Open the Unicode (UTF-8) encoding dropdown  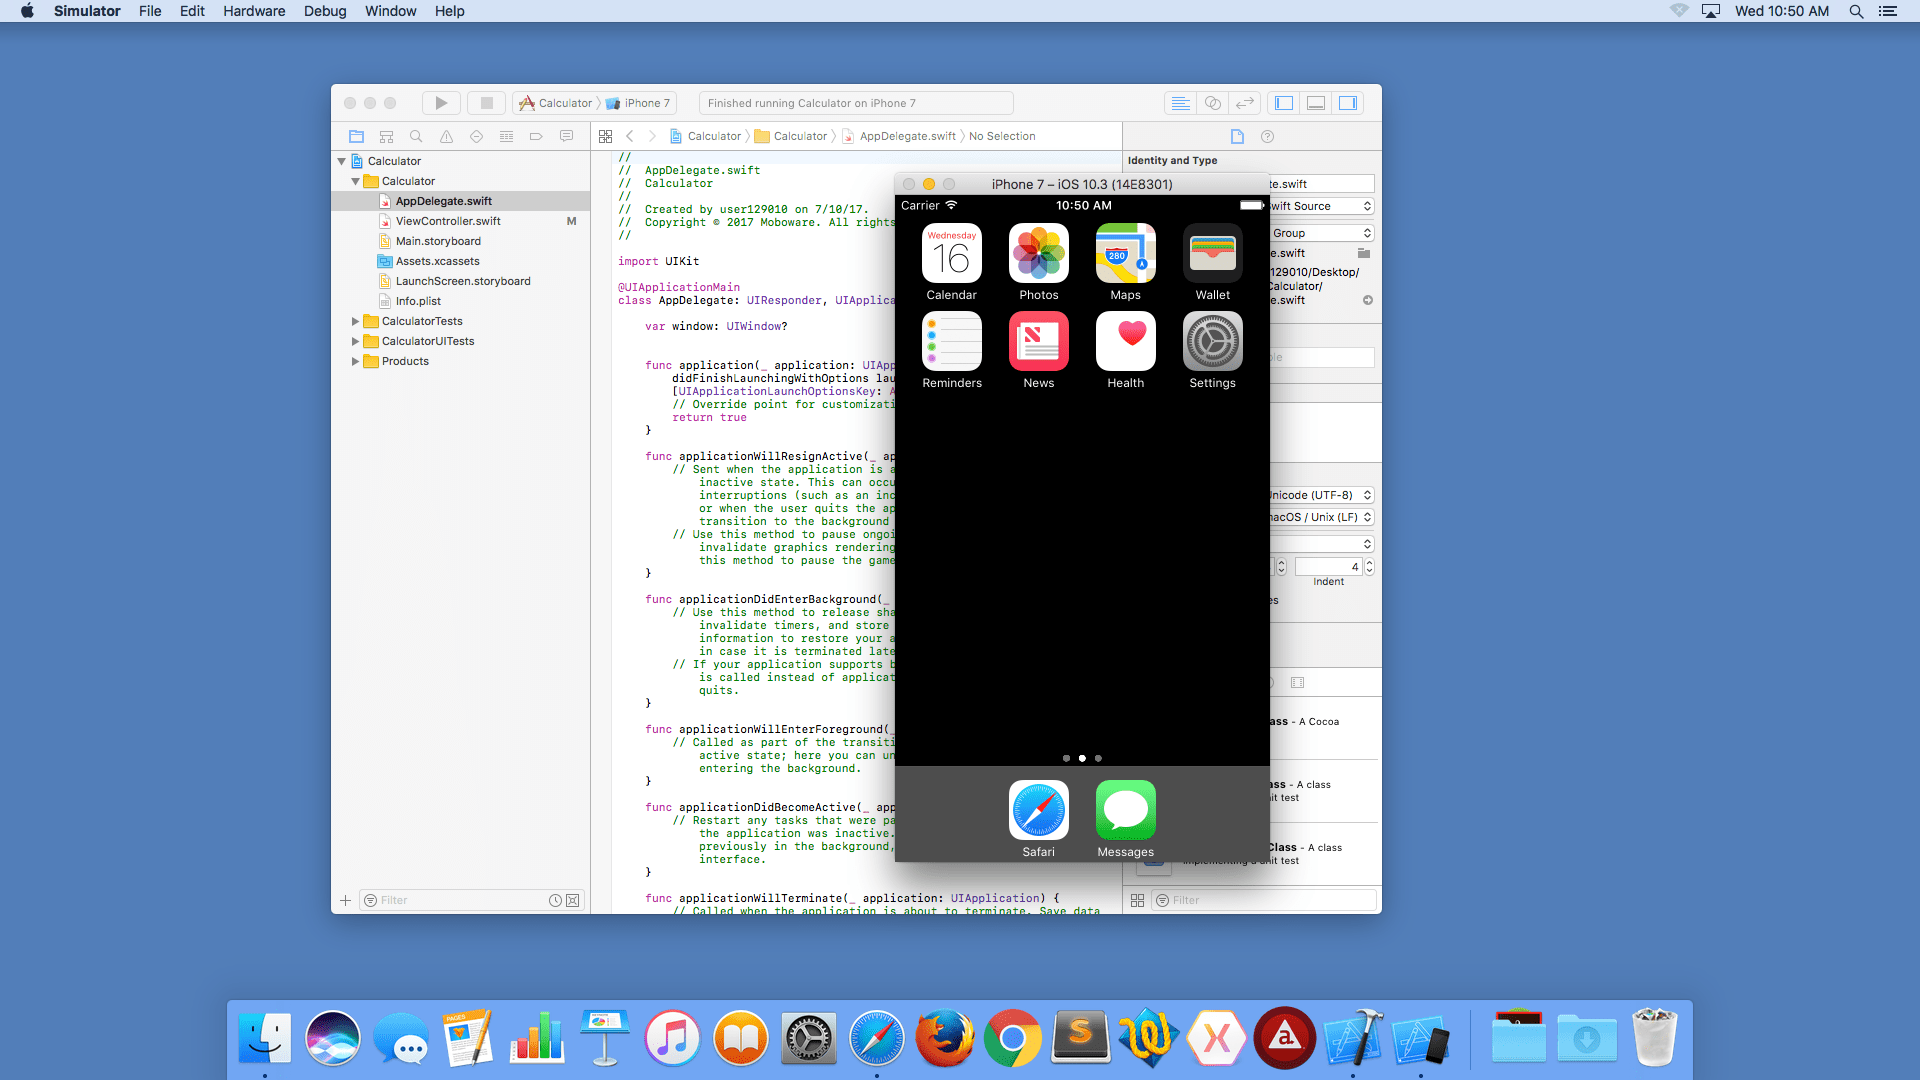(x=1320, y=495)
